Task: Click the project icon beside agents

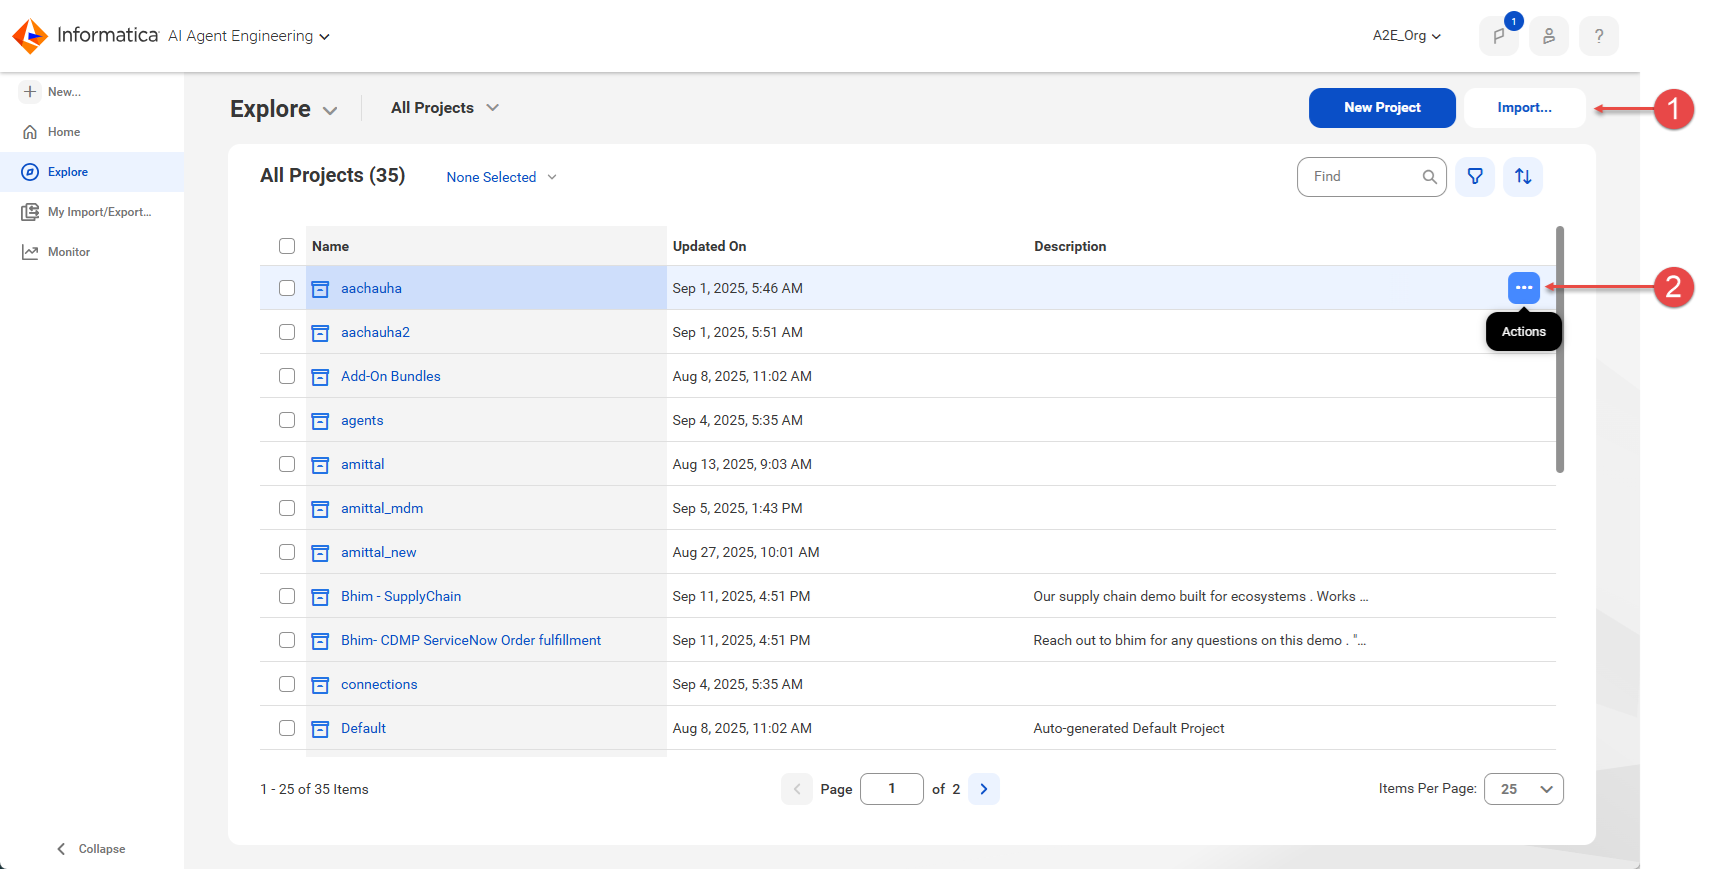Action: [x=320, y=421]
